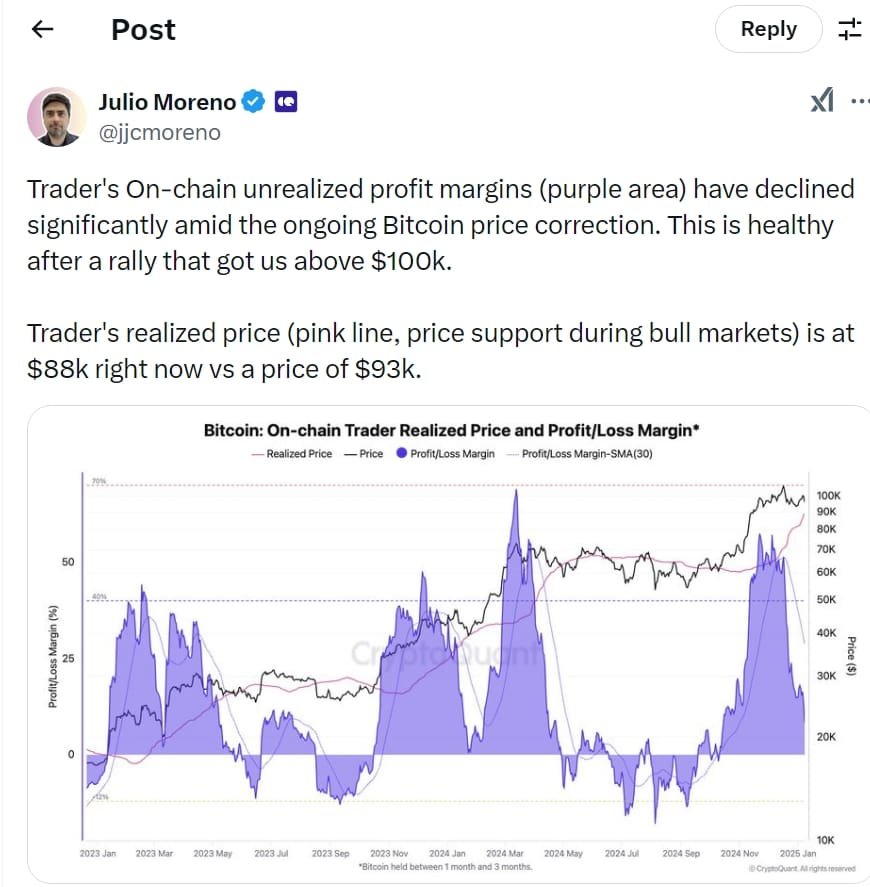This screenshot has width=870, height=887.
Task: Select the Post header title
Action: pos(143,29)
